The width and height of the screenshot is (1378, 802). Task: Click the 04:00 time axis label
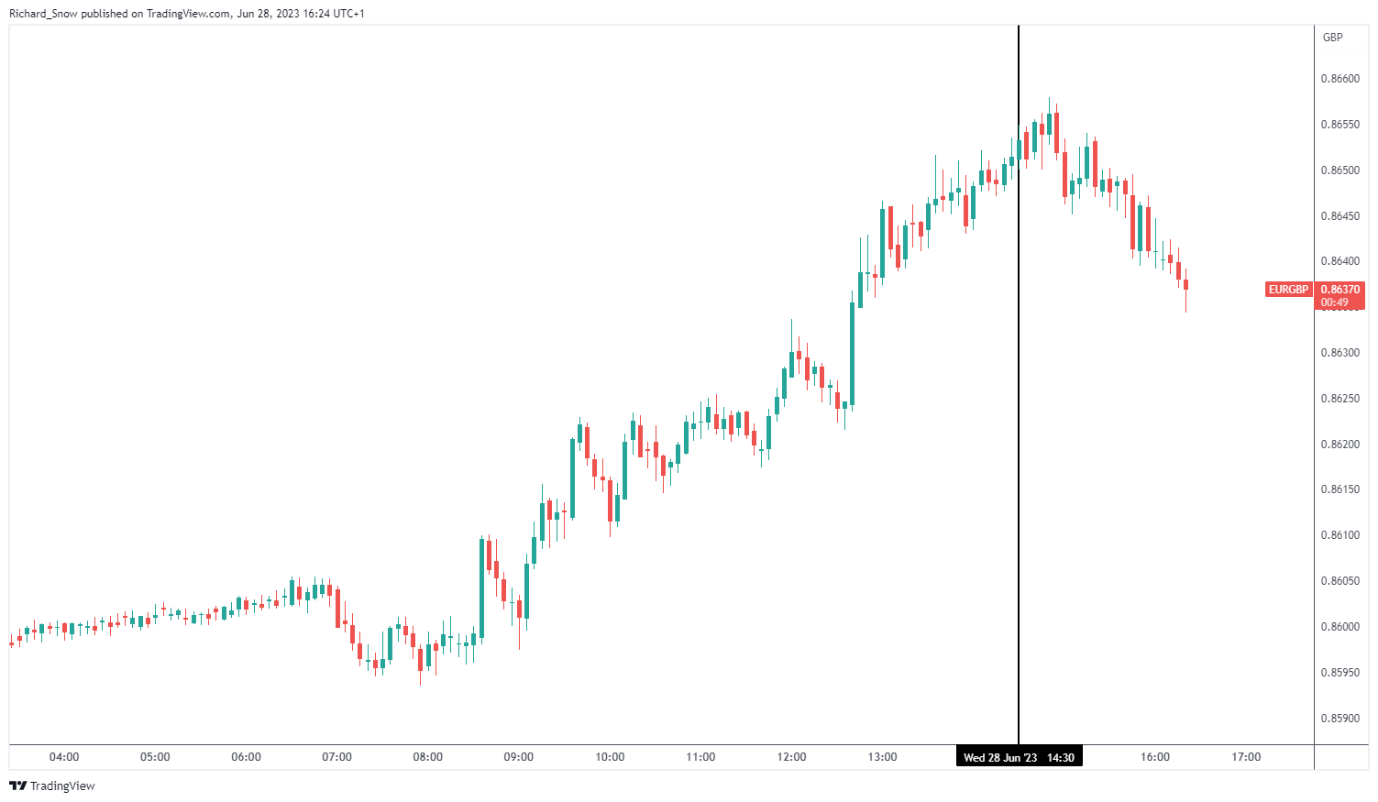[x=64, y=757]
